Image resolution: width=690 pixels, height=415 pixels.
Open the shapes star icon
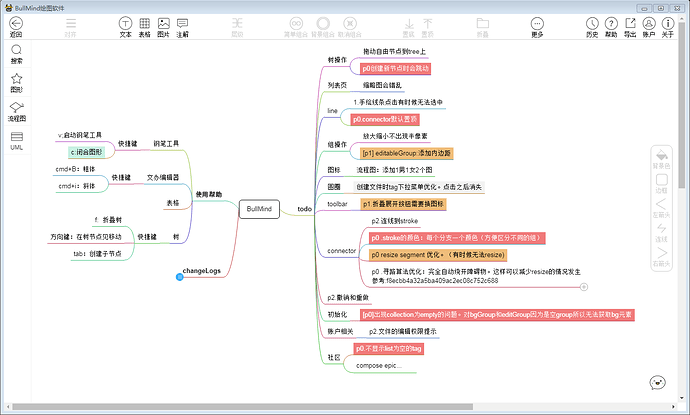click(16, 78)
